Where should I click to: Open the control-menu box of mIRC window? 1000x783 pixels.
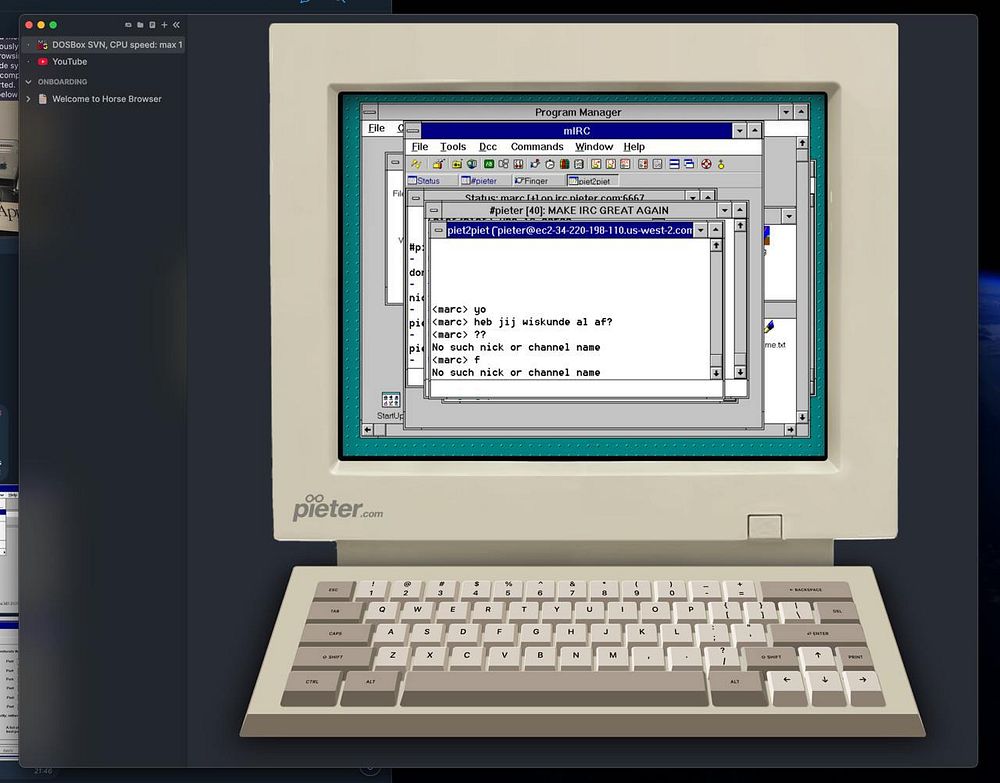(413, 131)
